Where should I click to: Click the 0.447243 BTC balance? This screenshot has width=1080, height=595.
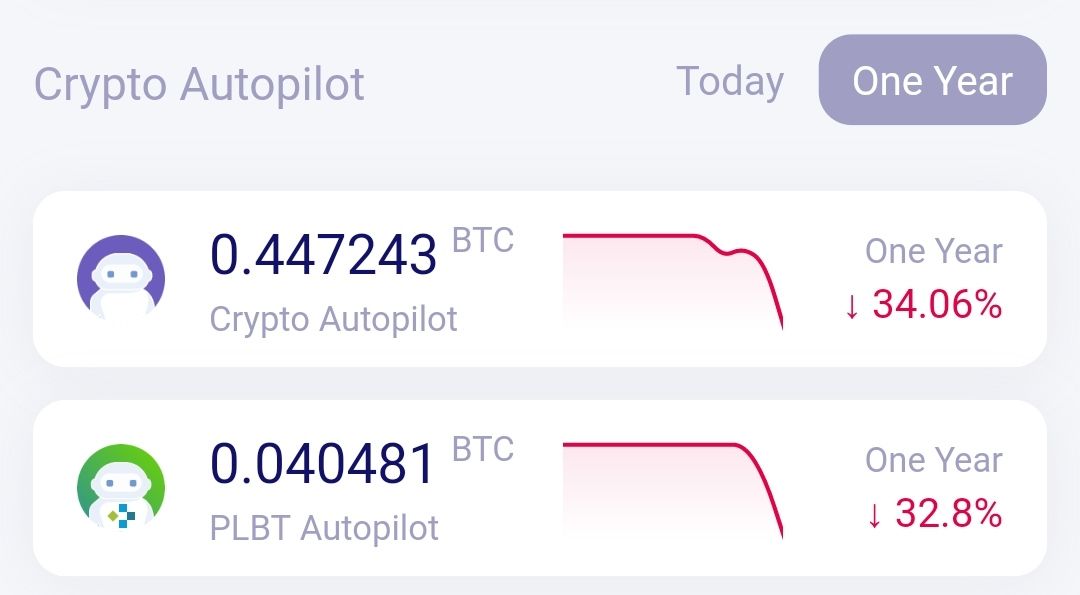[x=323, y=254]
